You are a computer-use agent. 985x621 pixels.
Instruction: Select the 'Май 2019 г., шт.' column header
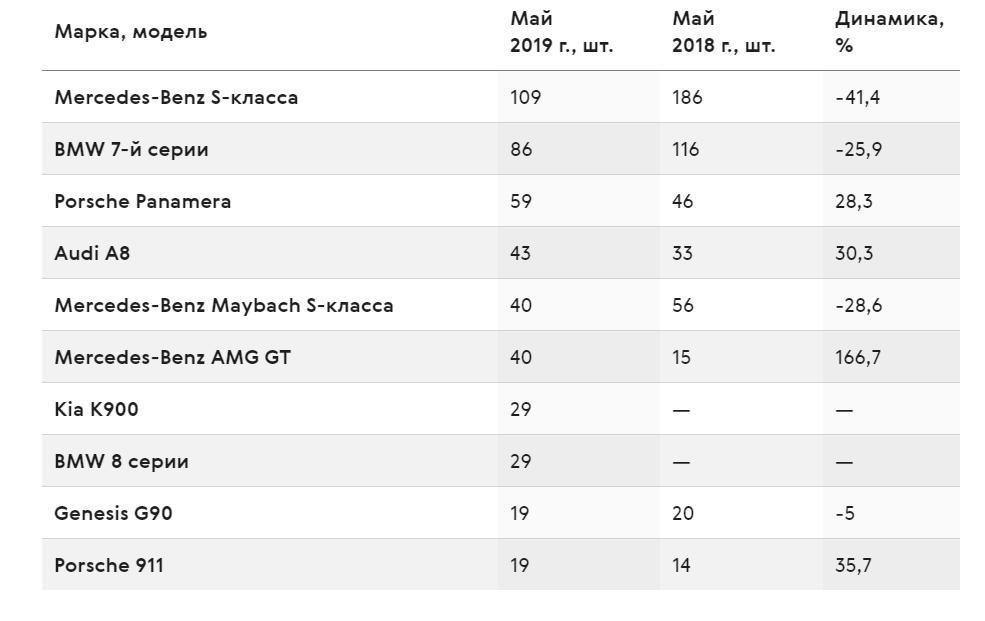point(562,32)
